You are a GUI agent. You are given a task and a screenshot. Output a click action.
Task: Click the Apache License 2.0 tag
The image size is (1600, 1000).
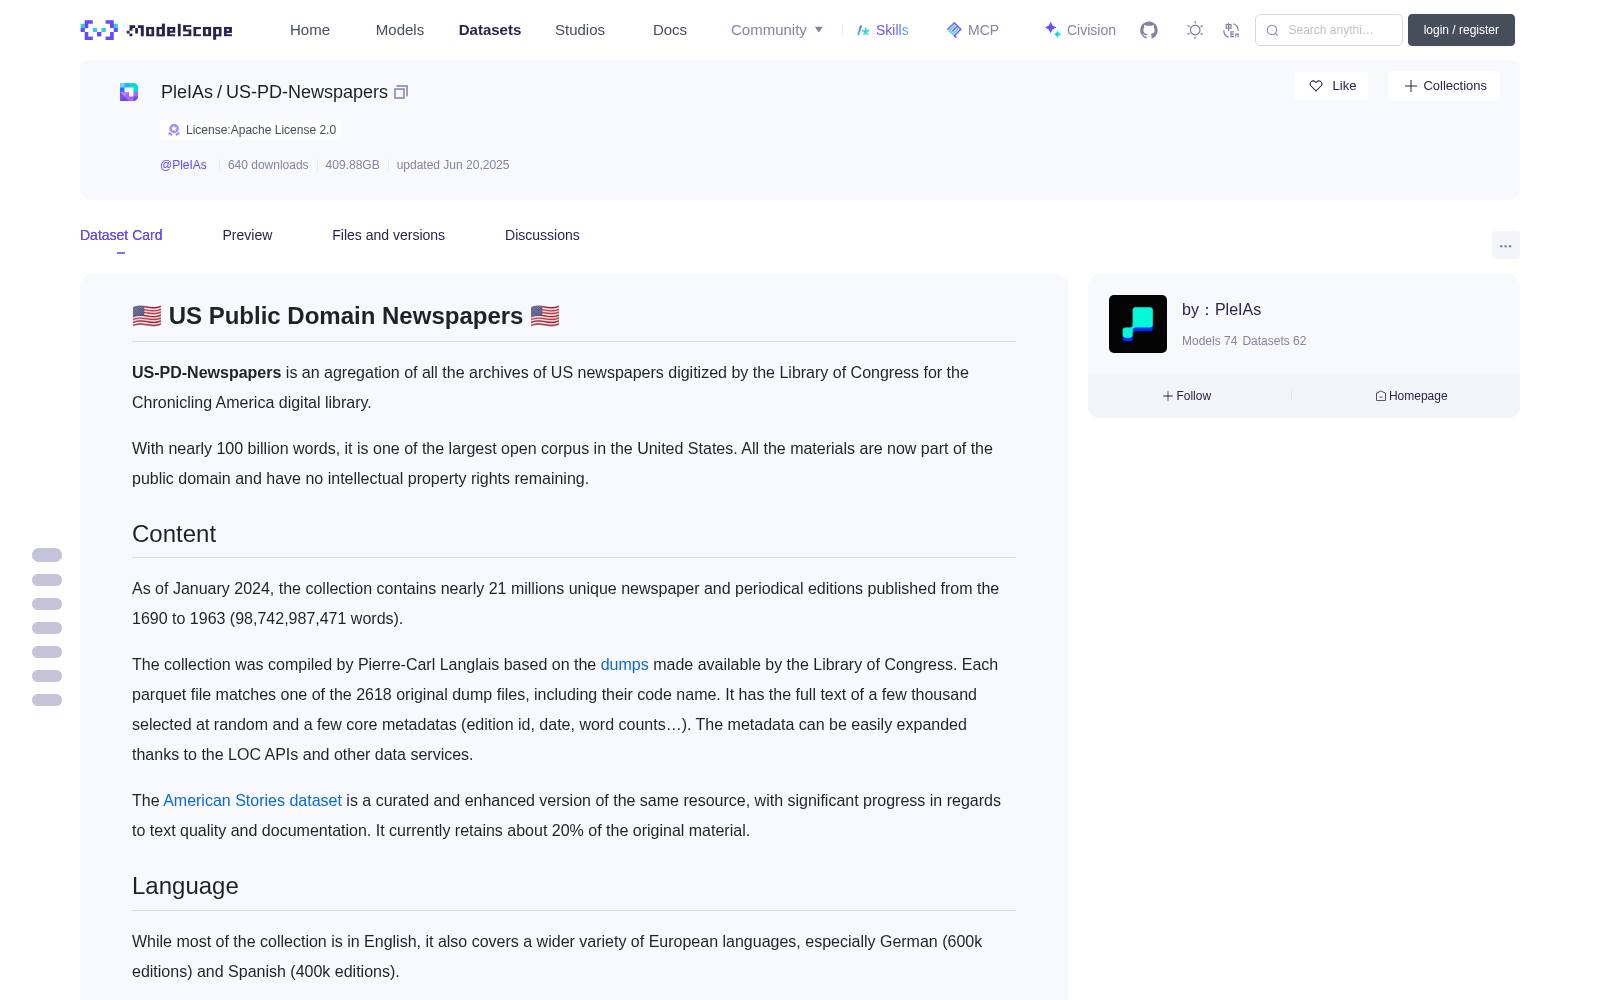point(250,130)
